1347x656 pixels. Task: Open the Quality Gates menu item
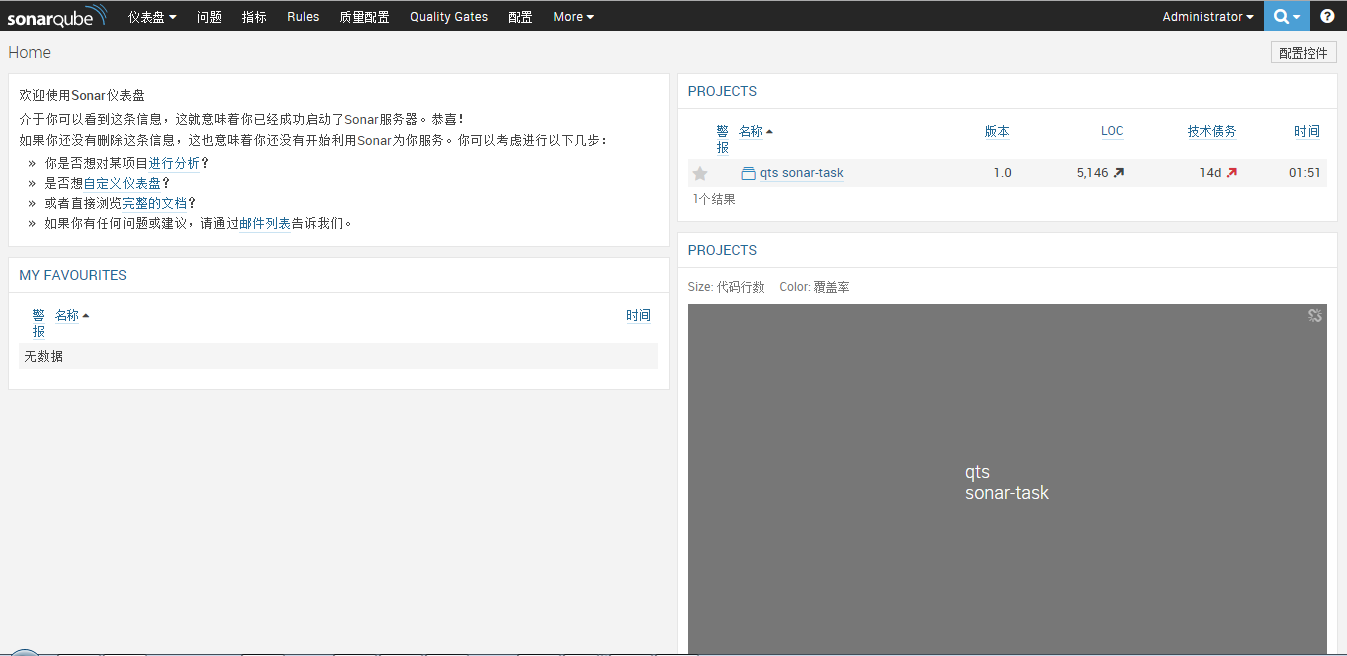point(449,16)
